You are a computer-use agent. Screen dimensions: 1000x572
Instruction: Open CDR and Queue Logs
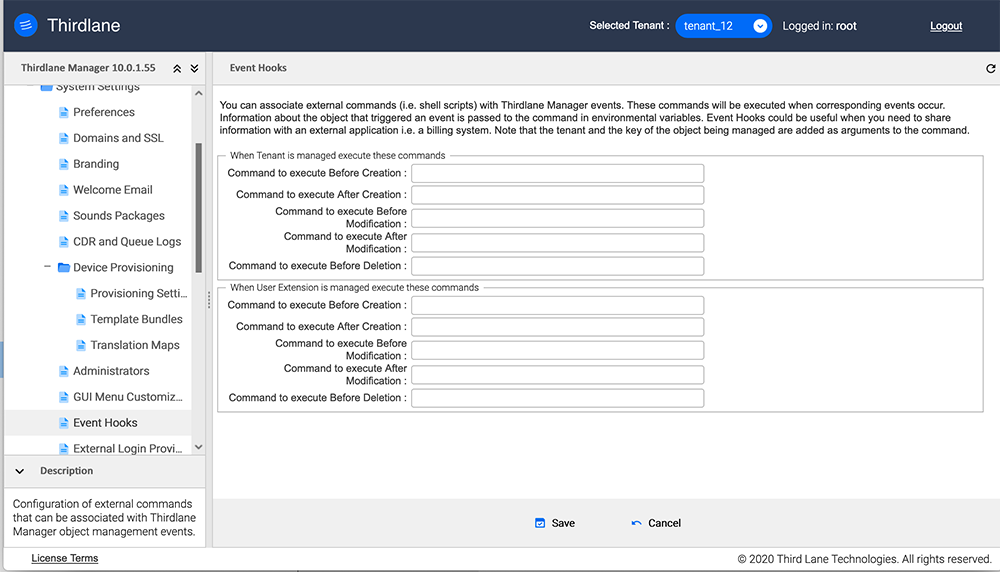click(x=127, y=242)
